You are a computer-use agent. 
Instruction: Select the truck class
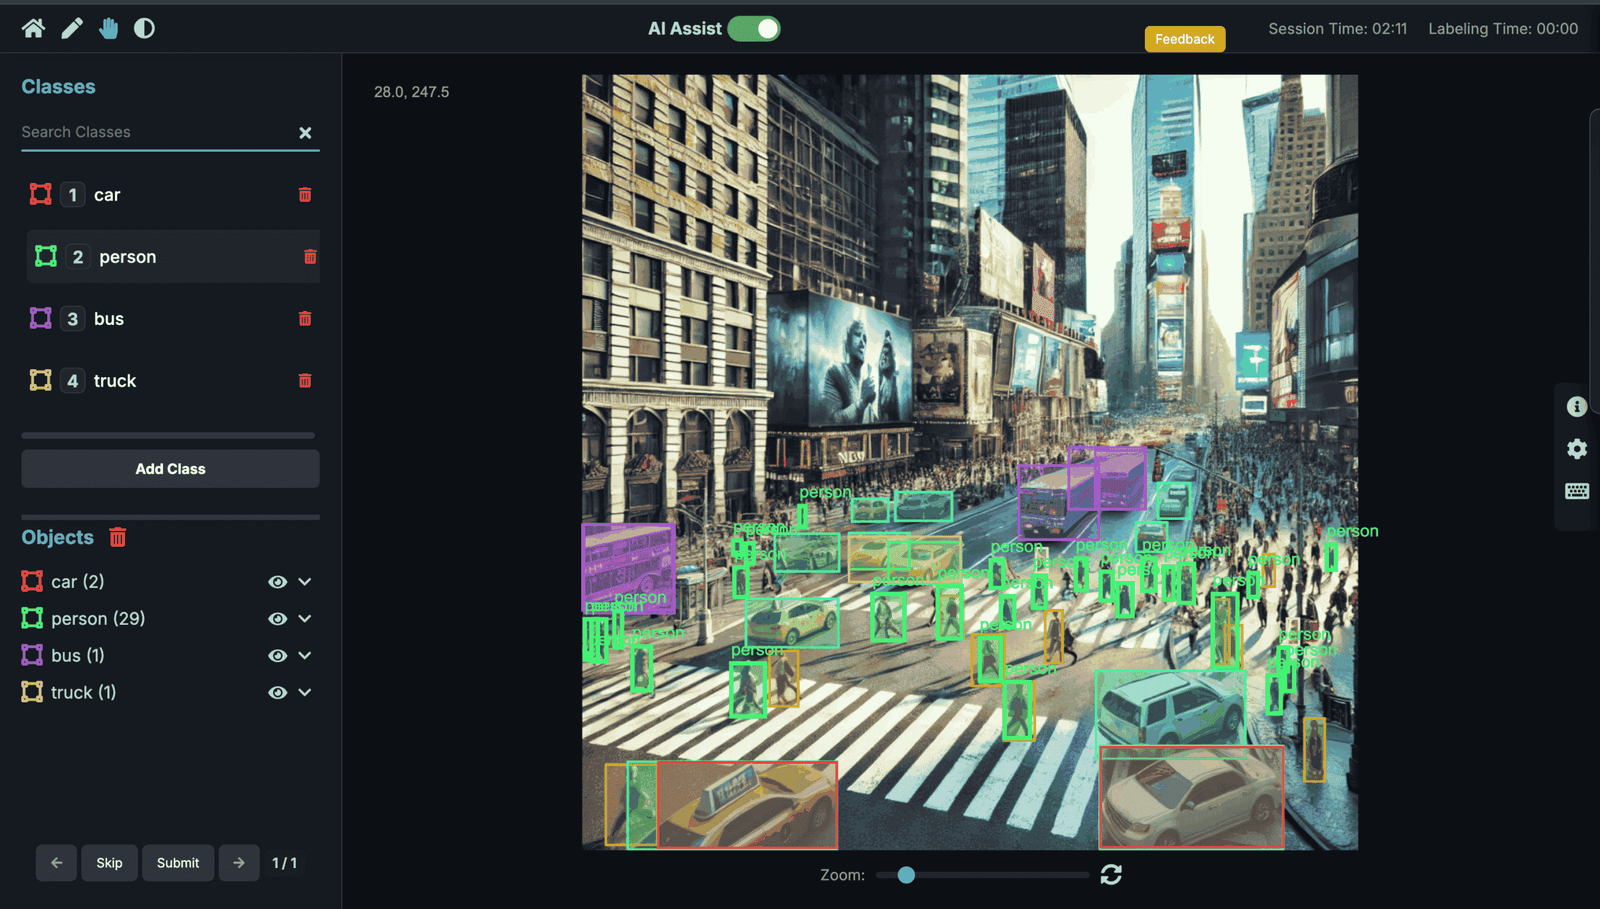pos(115,381)
